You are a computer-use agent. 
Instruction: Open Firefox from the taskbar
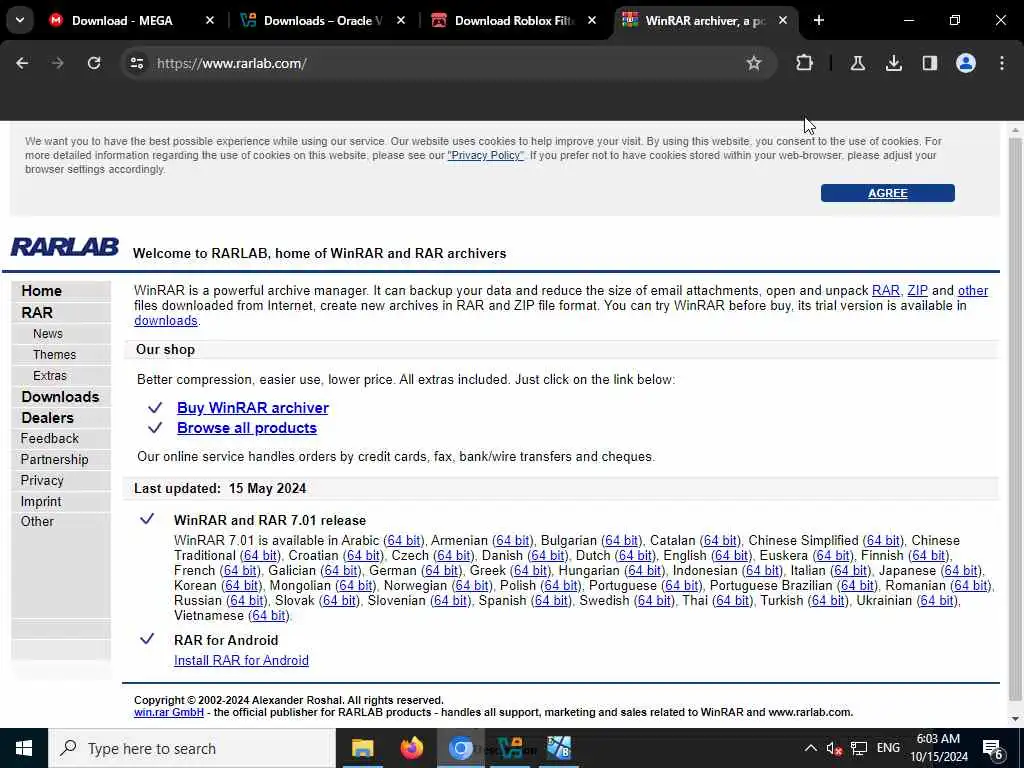pyautogui.click(x=411, y=748)
